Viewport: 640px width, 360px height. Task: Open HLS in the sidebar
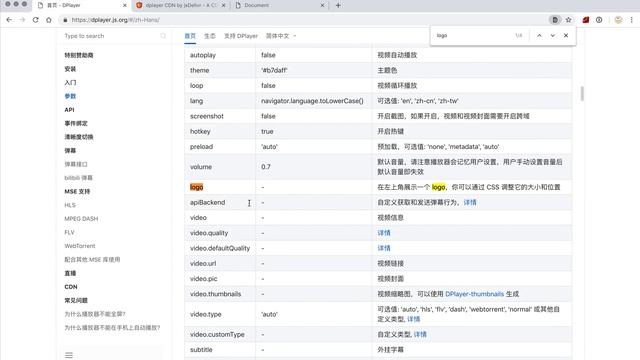tap(70, 205)
